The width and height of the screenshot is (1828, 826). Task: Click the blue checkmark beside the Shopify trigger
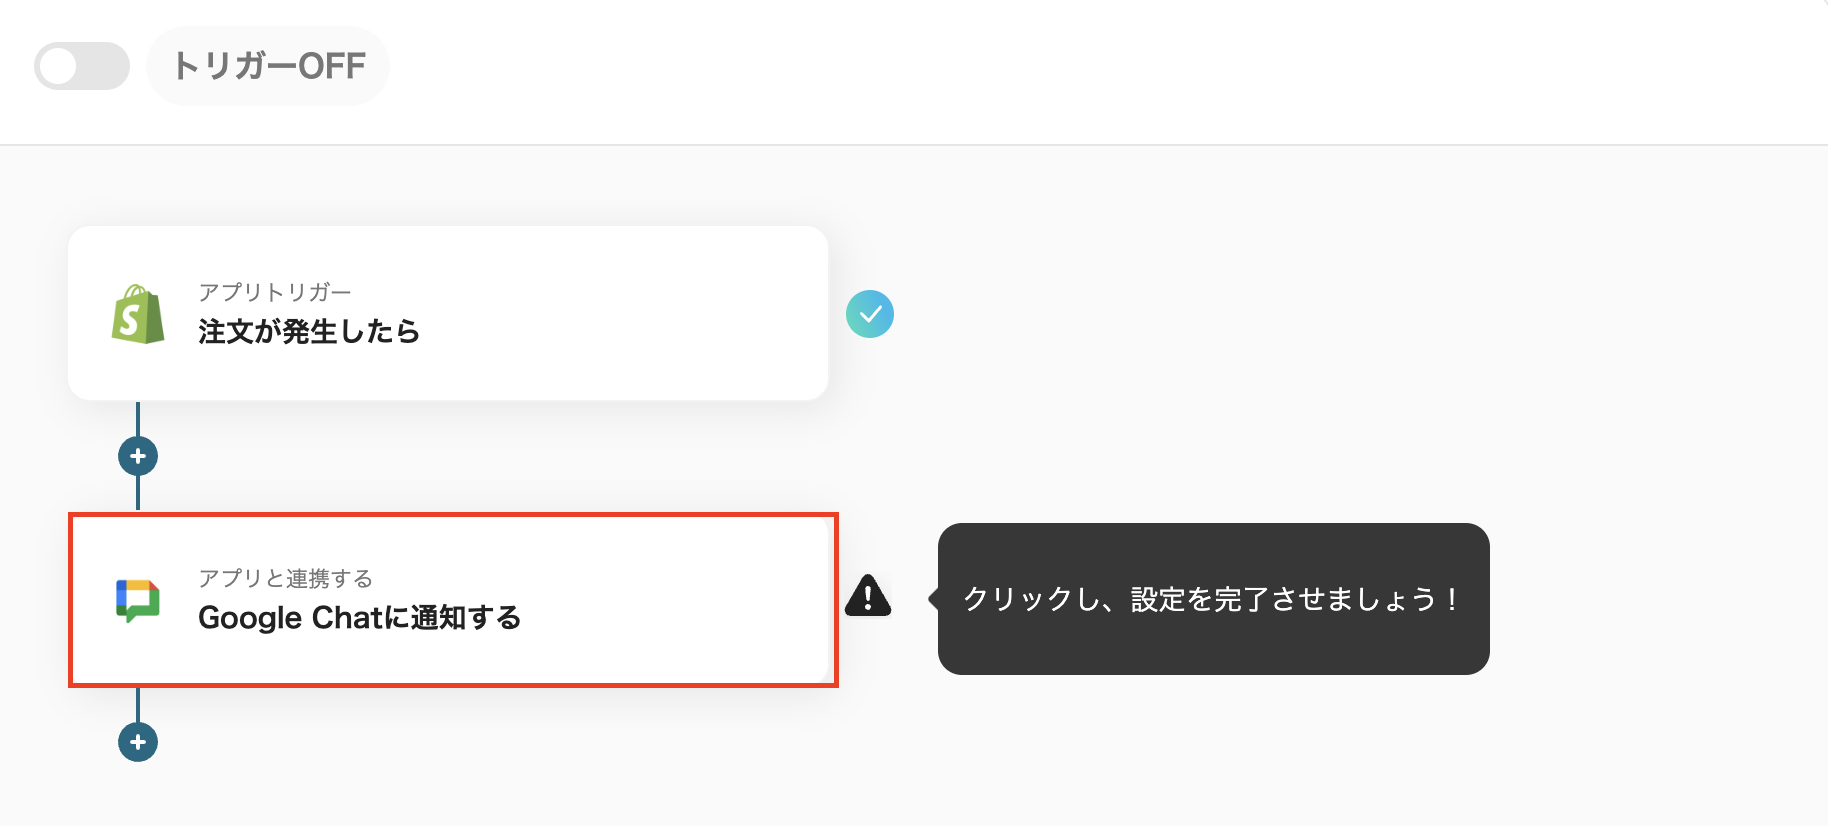[x=869, y=313]
